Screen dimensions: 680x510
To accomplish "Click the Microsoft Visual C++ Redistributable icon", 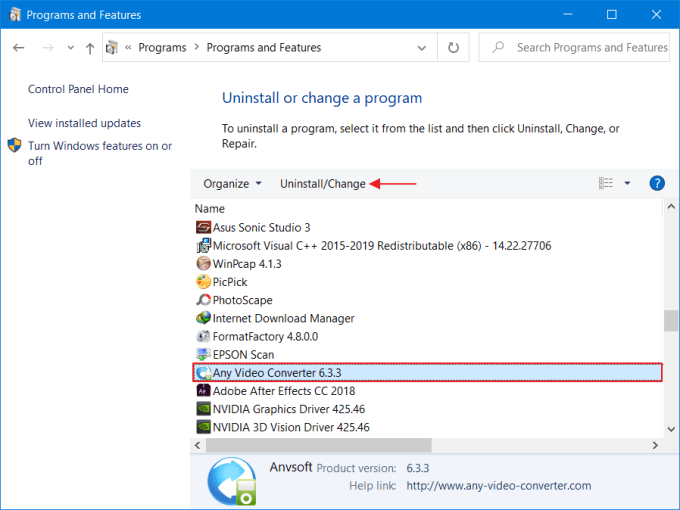I will [203, 245].
